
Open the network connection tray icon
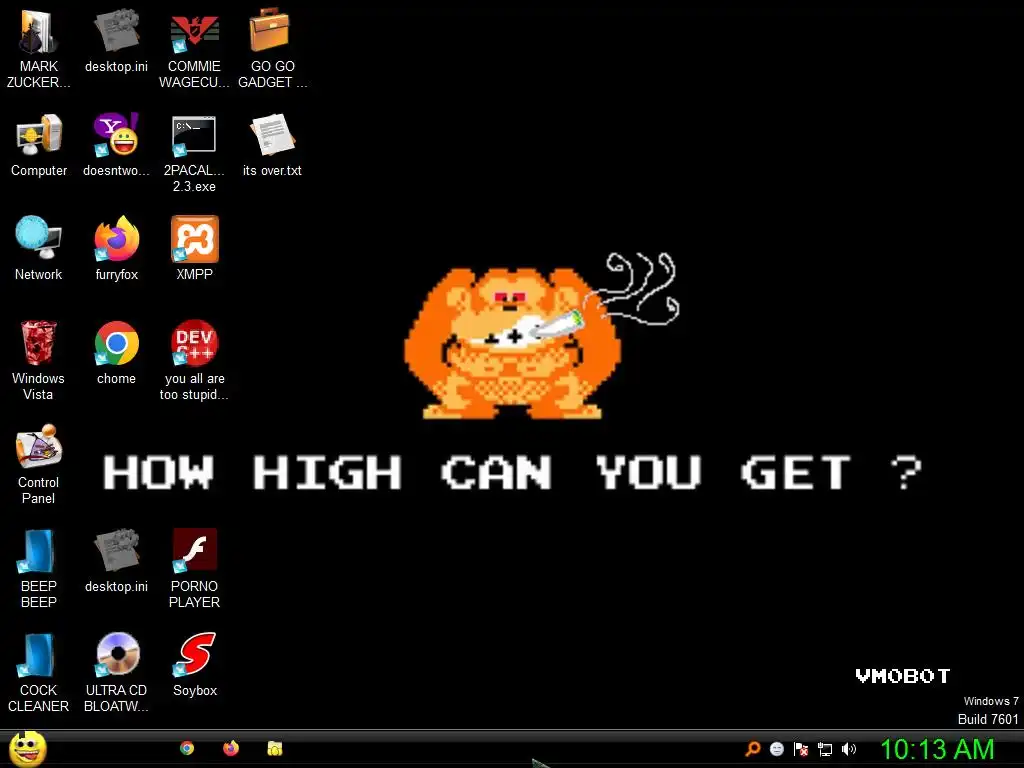(x=825, y=749)
